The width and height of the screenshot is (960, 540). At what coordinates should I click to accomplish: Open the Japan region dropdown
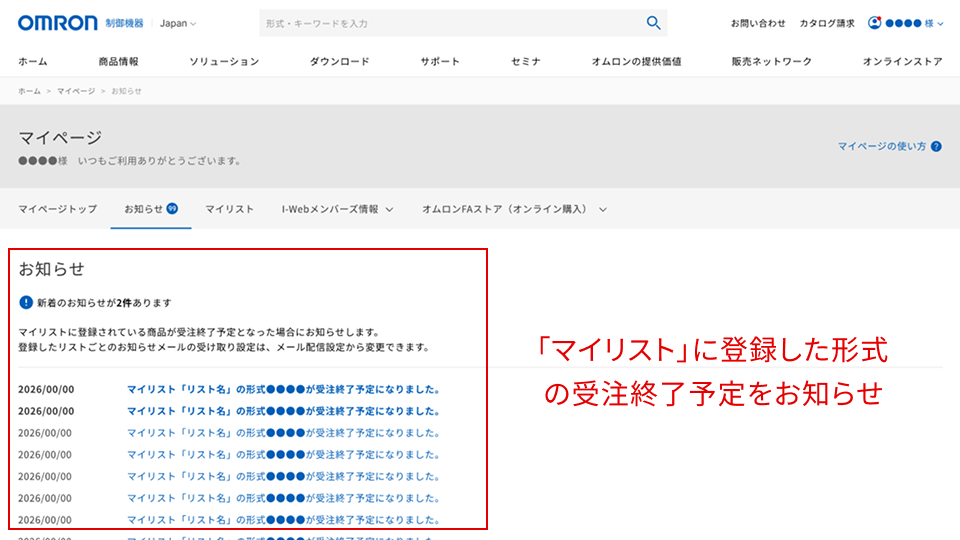click(178, 23)
